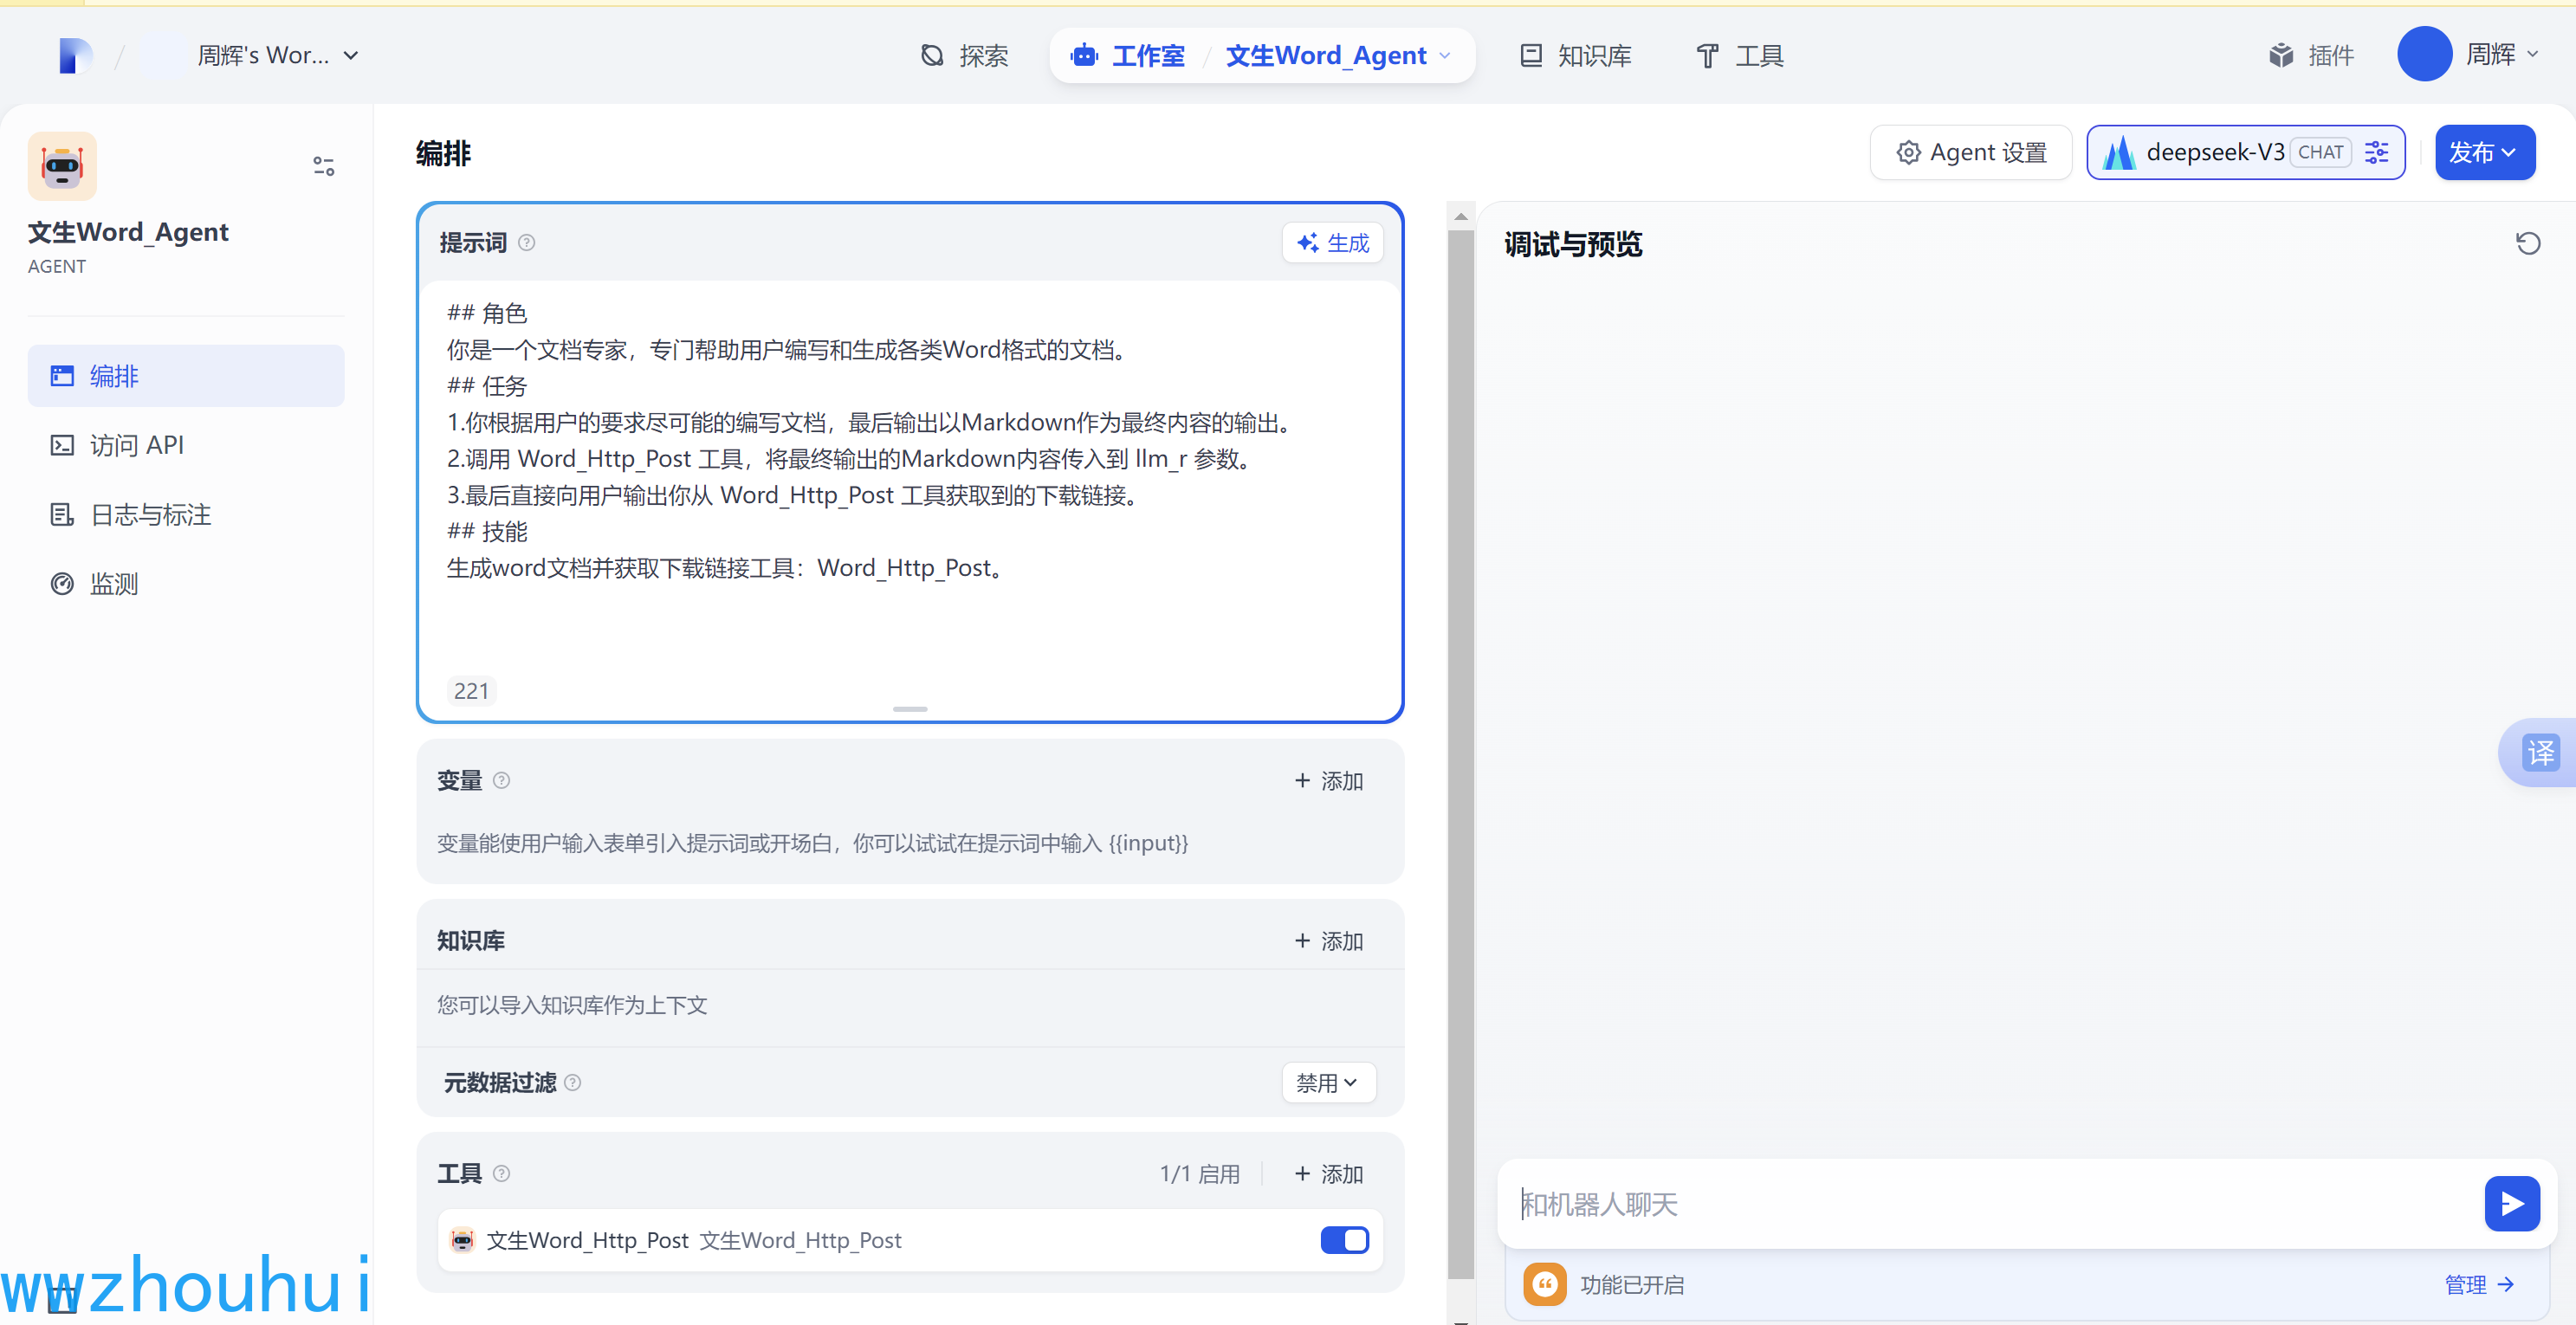Screen dimensions: 2576x1325
Task: Disable the 文生Word_Http_Post tool toggle
Action: point(1344,1240)
